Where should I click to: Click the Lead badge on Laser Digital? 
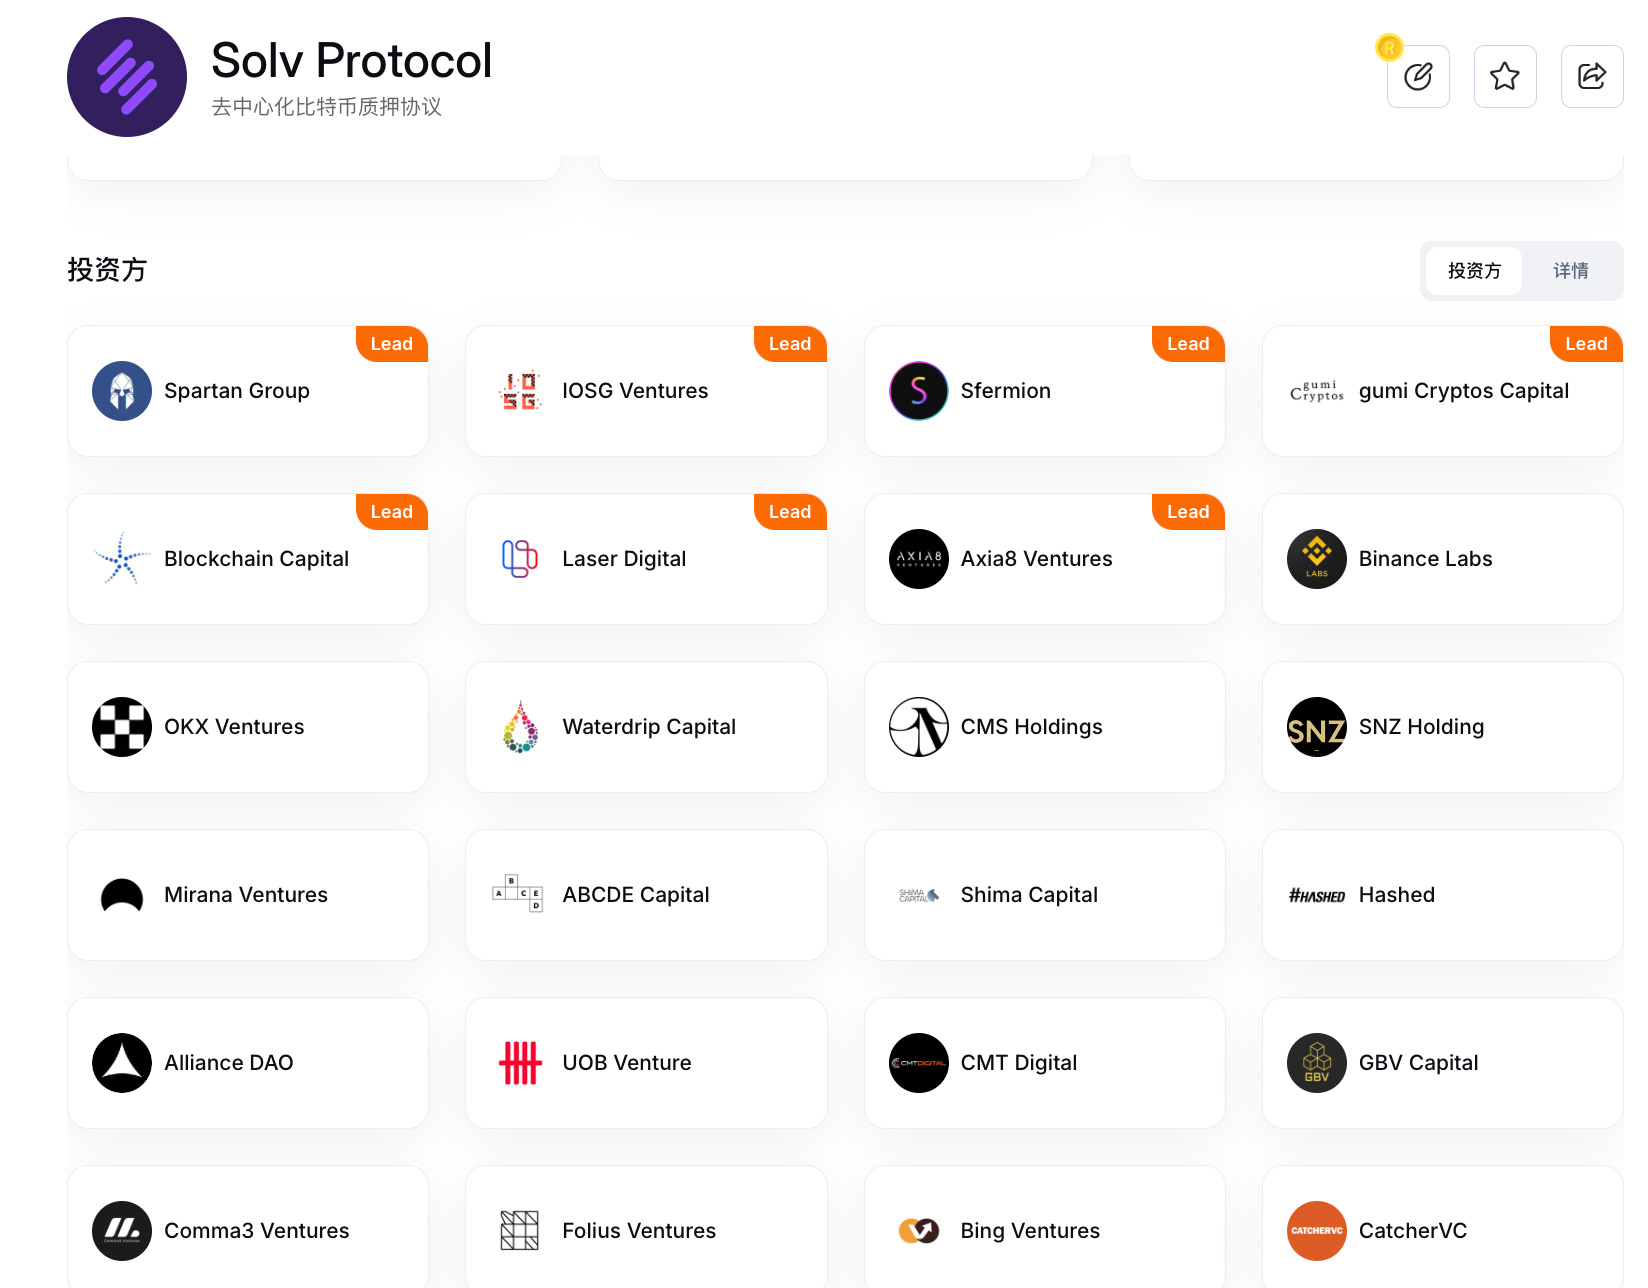(x=790, y=512)
